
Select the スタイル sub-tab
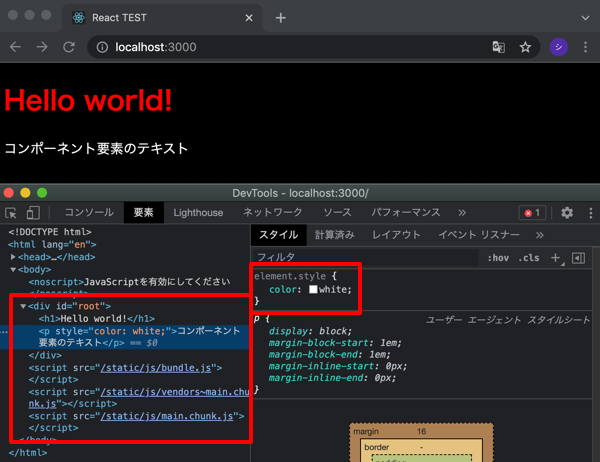click(279, 235)
